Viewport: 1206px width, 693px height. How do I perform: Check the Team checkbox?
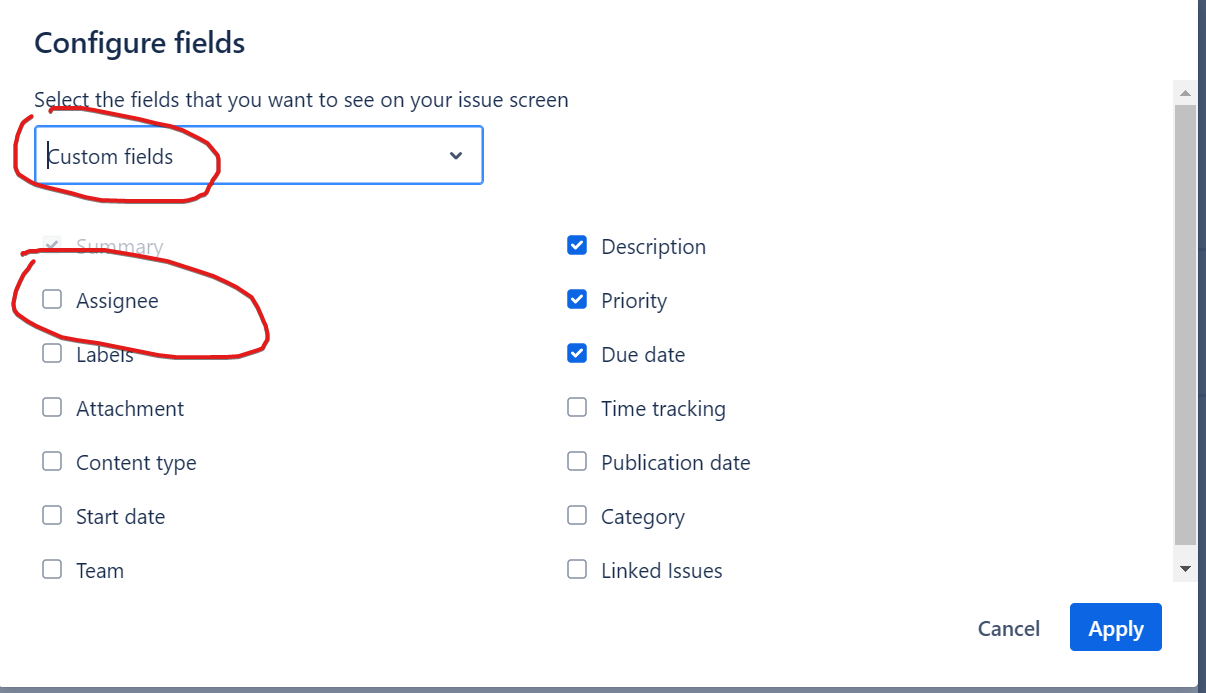tap(51, 569)
